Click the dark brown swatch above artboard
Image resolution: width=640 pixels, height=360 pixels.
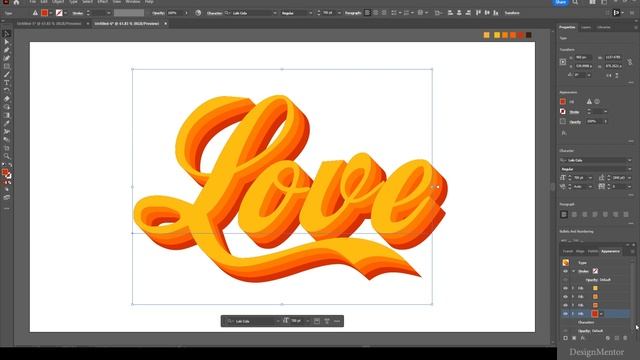pos(529,35)
